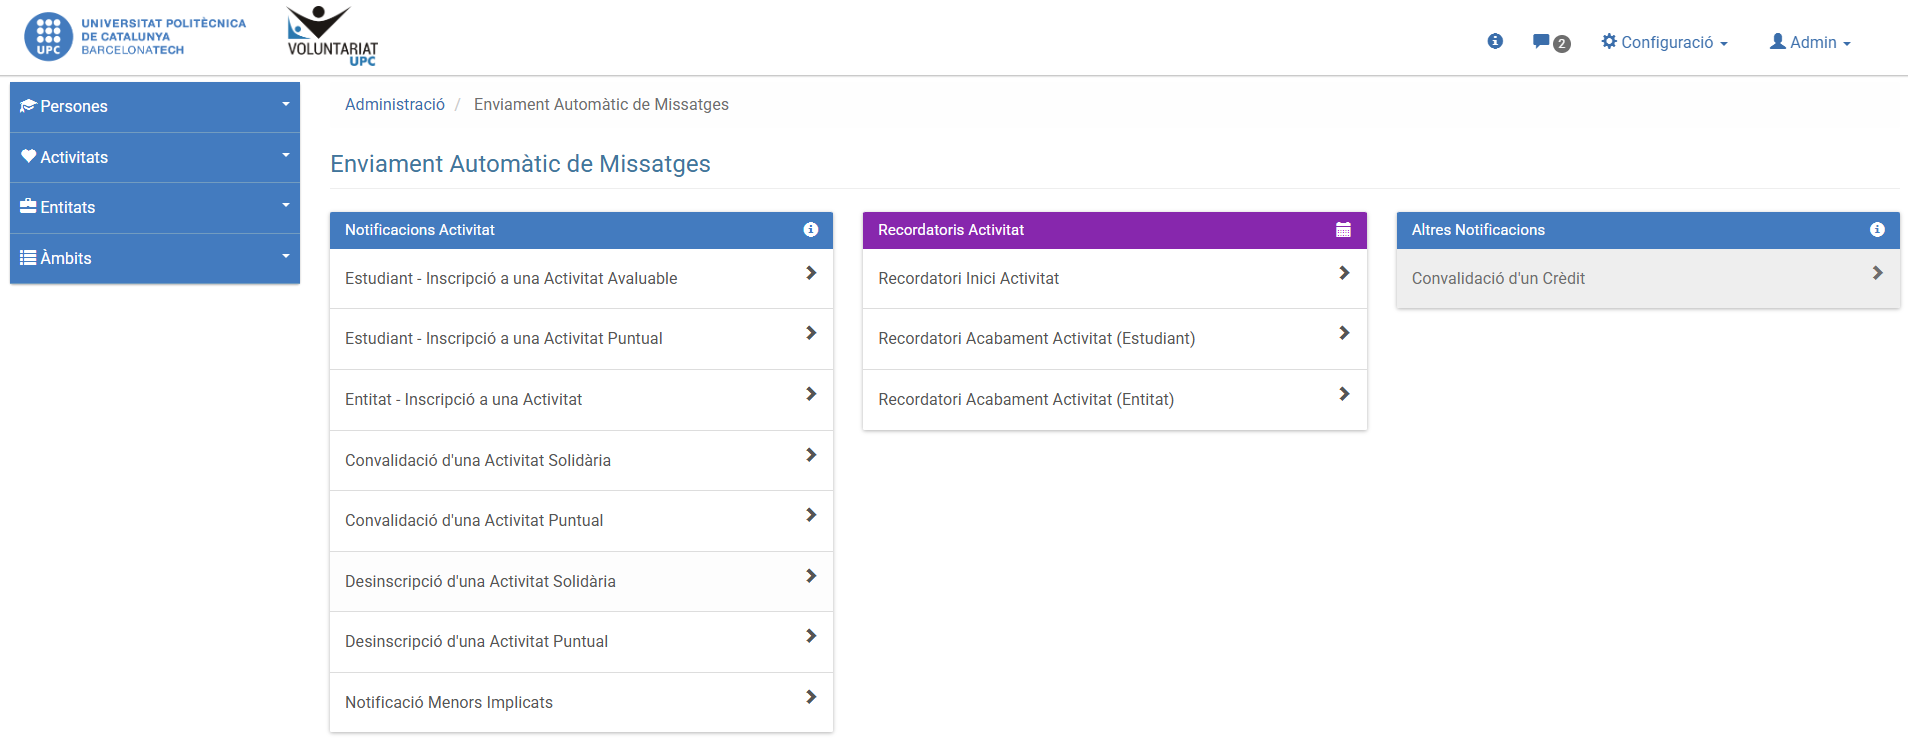
Task: Click calendar icon in Recordatoris Activitat header
Action: coord(1343,230)
